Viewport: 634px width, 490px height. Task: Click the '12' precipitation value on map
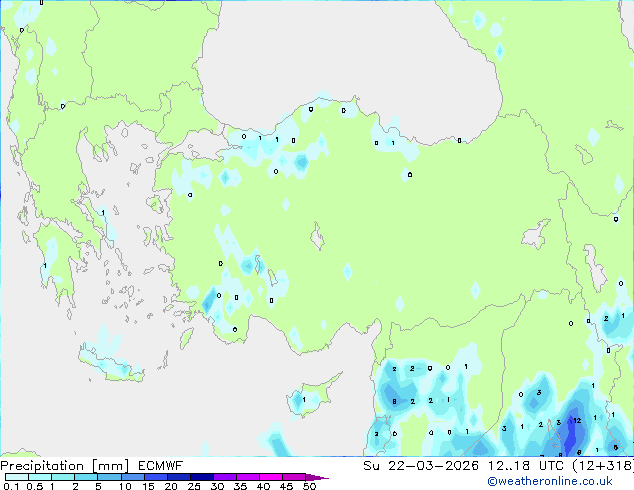pyautogui.click(x=577, y=421)
